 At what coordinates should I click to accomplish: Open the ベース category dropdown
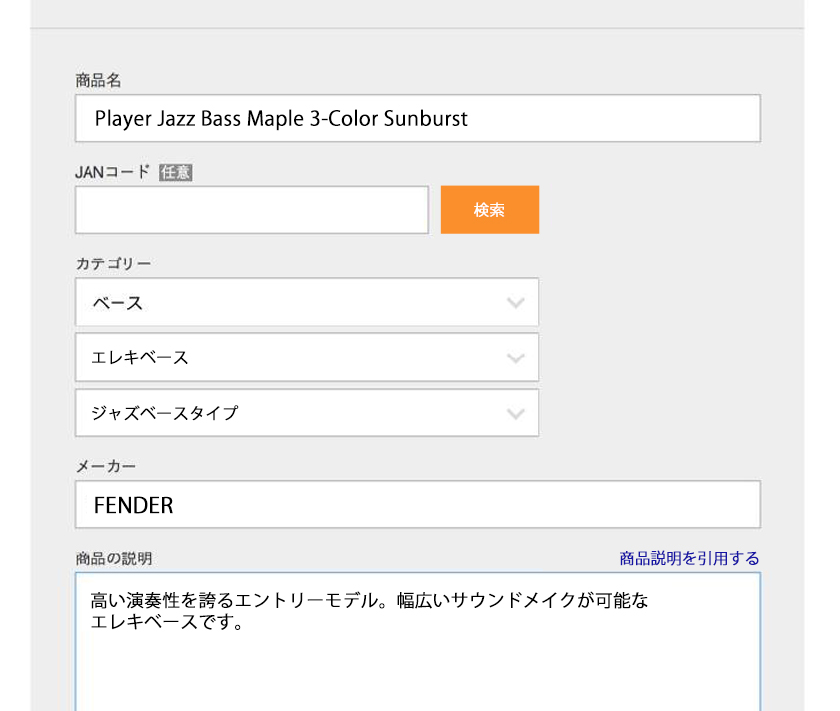pyautogui.click(x=306, y=302)
